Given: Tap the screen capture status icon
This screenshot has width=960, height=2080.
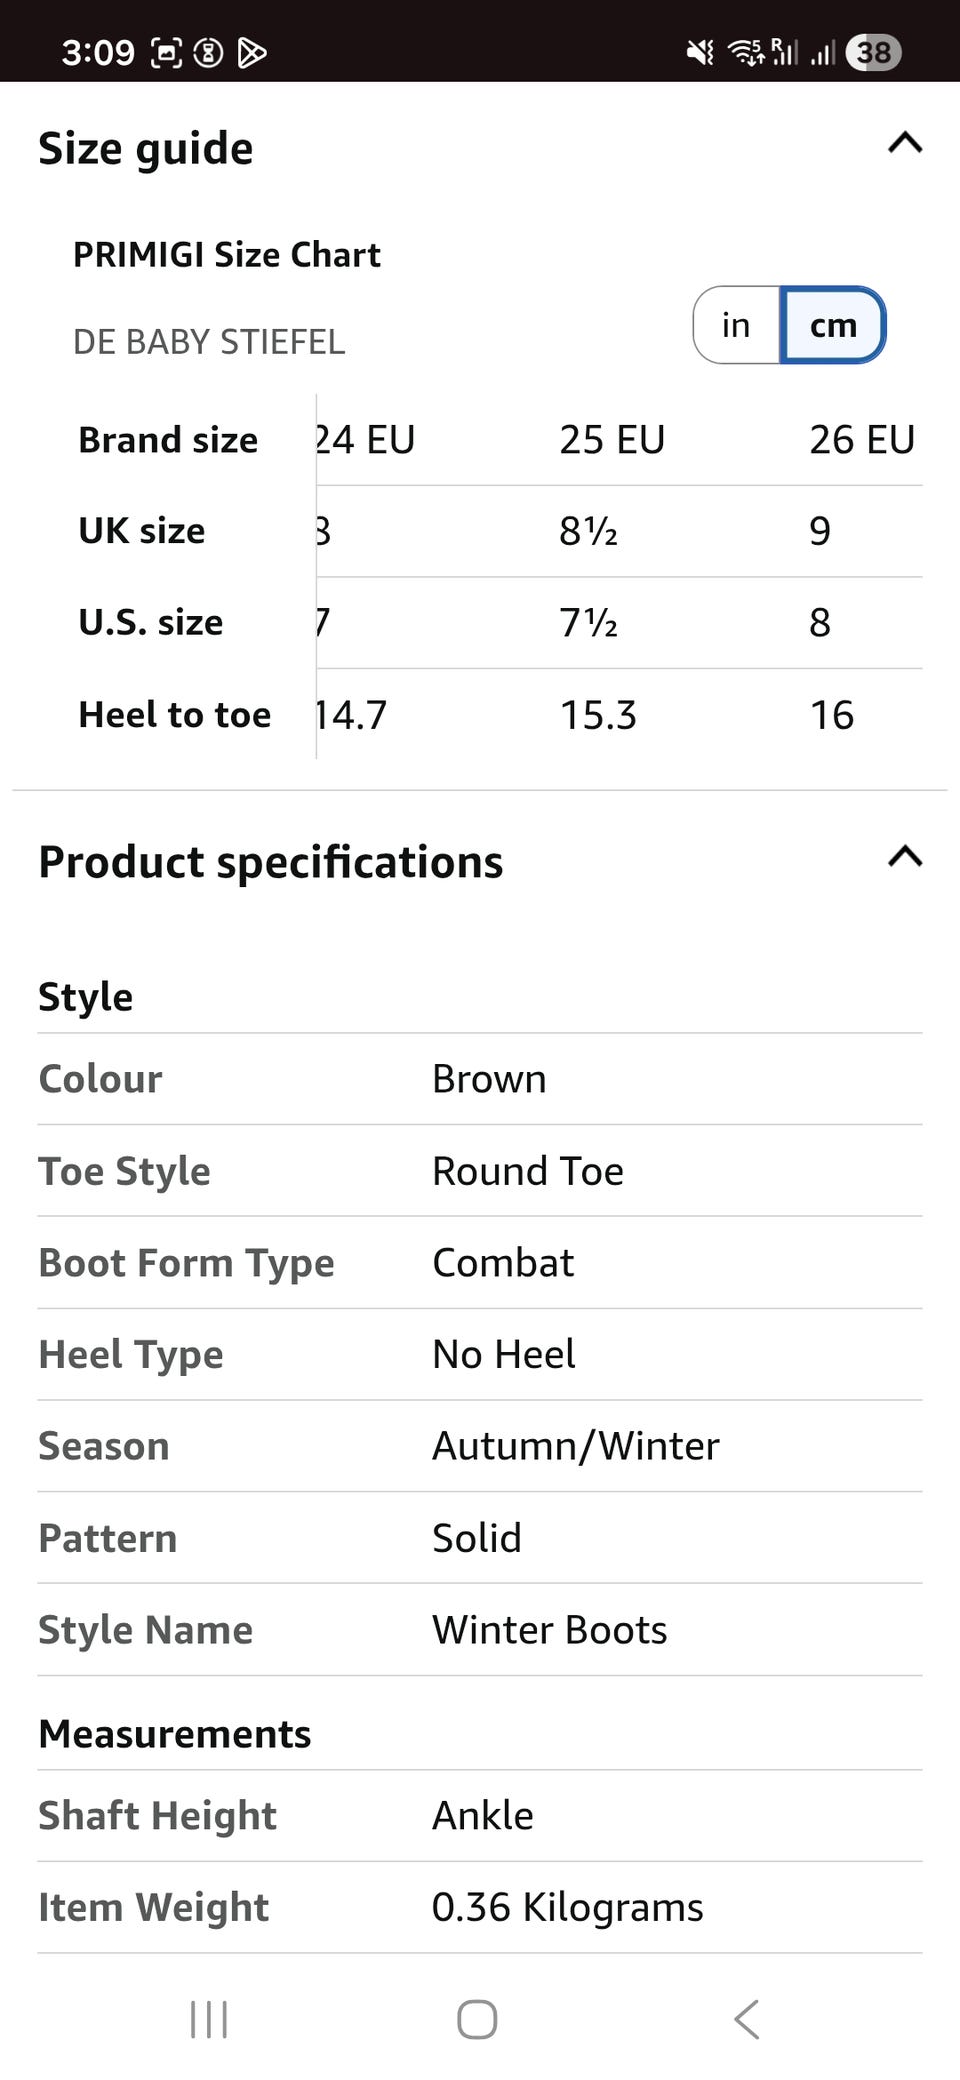Looking at the screenshot, I should [166, 52].
